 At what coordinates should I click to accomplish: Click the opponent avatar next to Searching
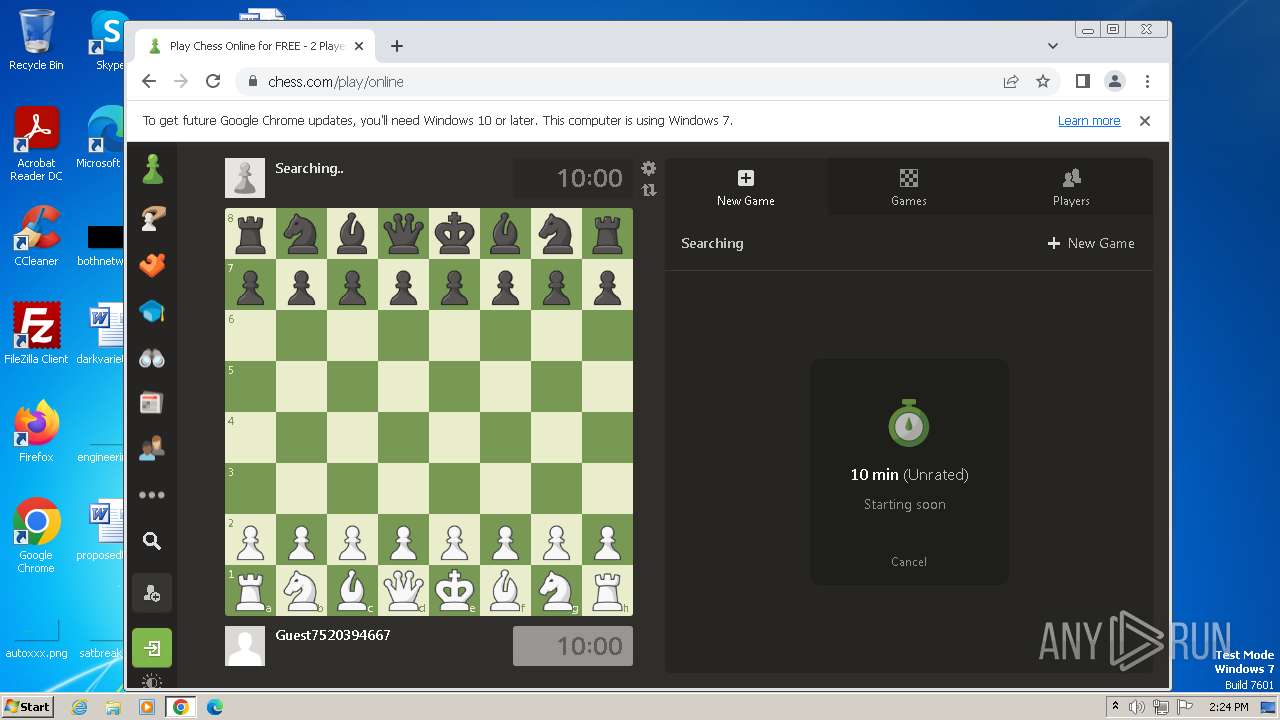[245, 178]
